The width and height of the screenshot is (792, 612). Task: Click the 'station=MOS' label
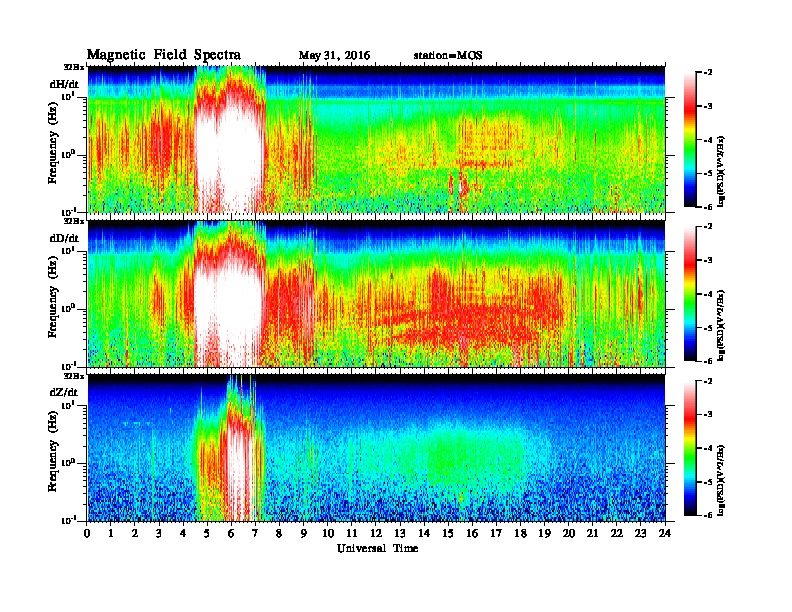click(448, 55)
